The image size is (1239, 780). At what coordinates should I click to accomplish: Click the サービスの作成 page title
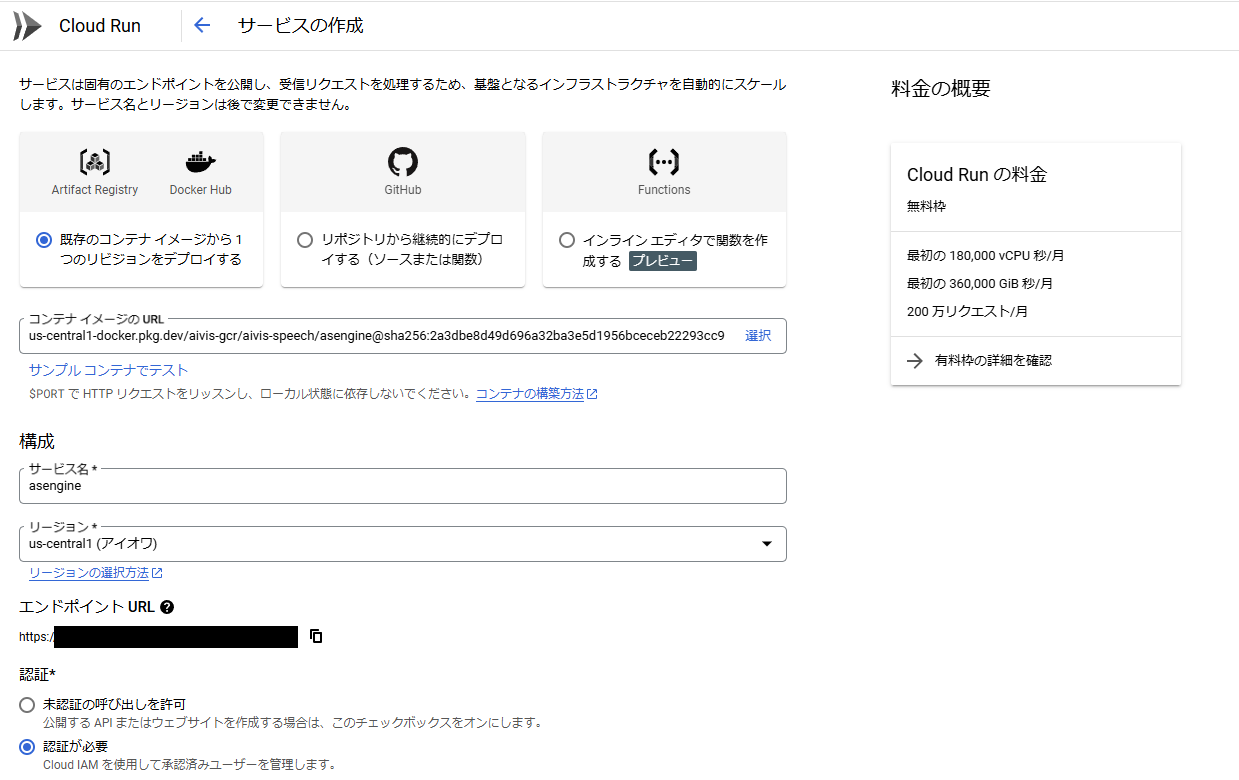click(301, 26)
